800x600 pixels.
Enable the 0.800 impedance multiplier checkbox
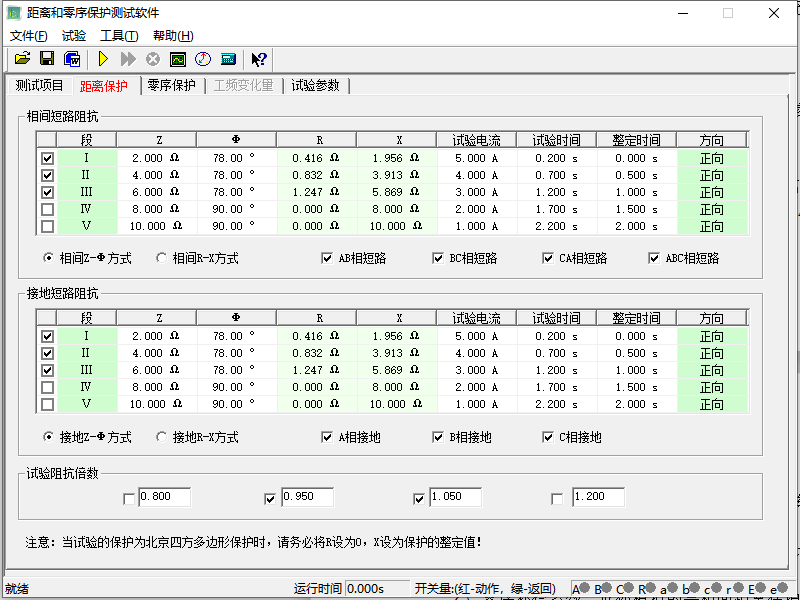128,498
